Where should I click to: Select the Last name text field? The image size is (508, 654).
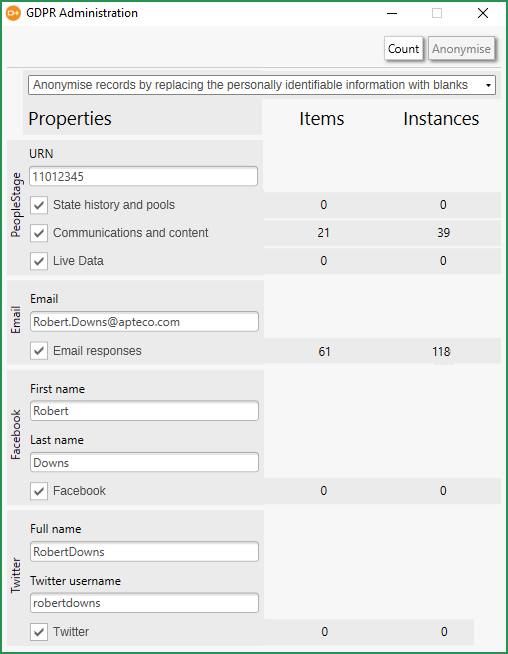(144, 463)
